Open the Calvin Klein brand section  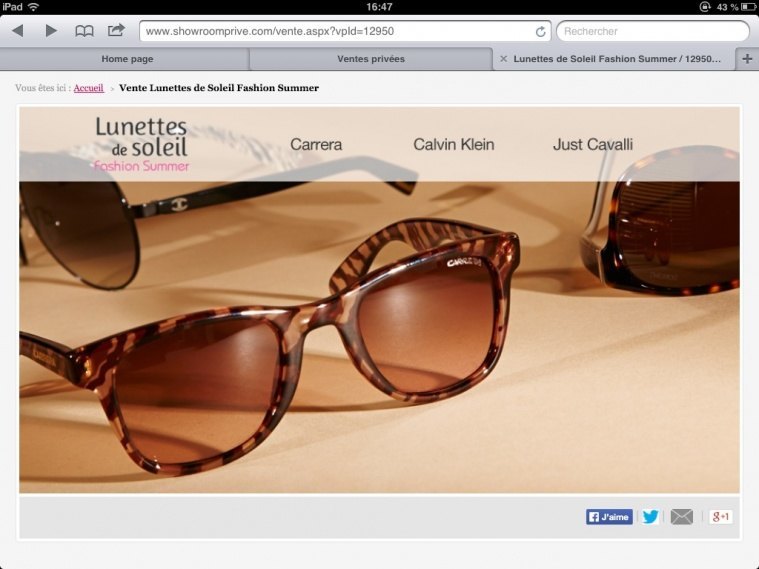(453, 145)
